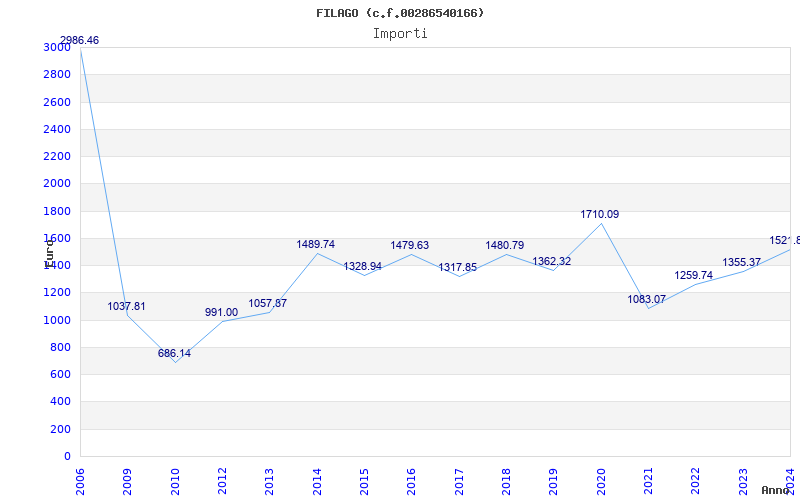
Task: Click the y-axis value 2000
Action: pyautogui.click(x=57, y=184)
